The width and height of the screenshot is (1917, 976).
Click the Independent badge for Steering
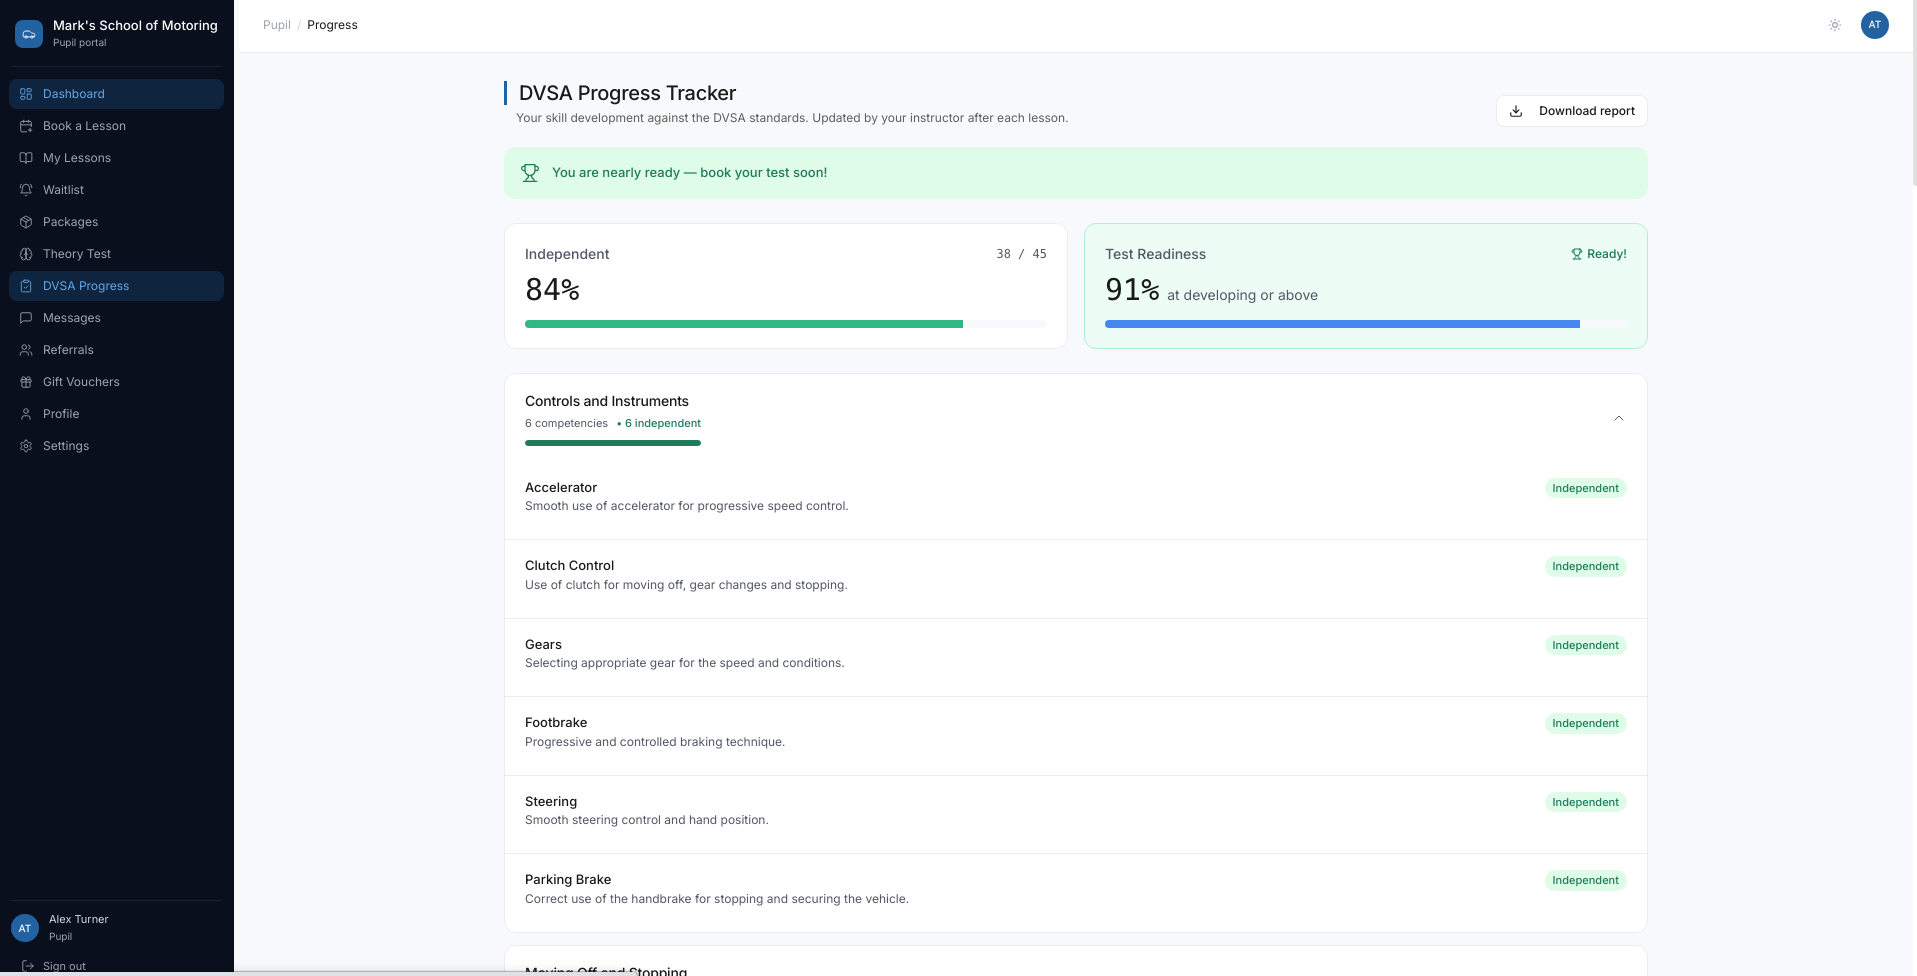click(x=1585, y=802)
